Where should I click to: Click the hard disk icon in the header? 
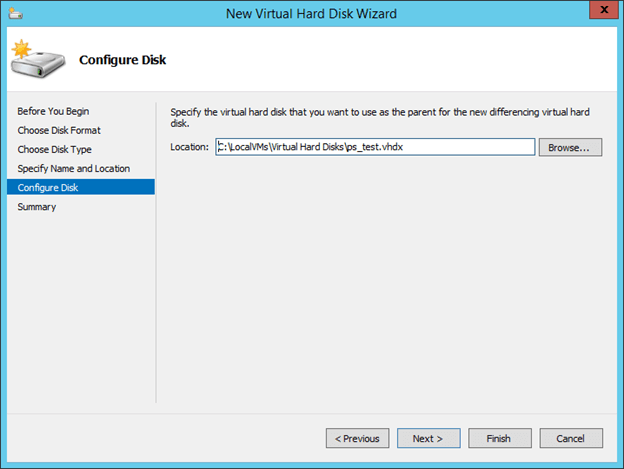(36, 60)
